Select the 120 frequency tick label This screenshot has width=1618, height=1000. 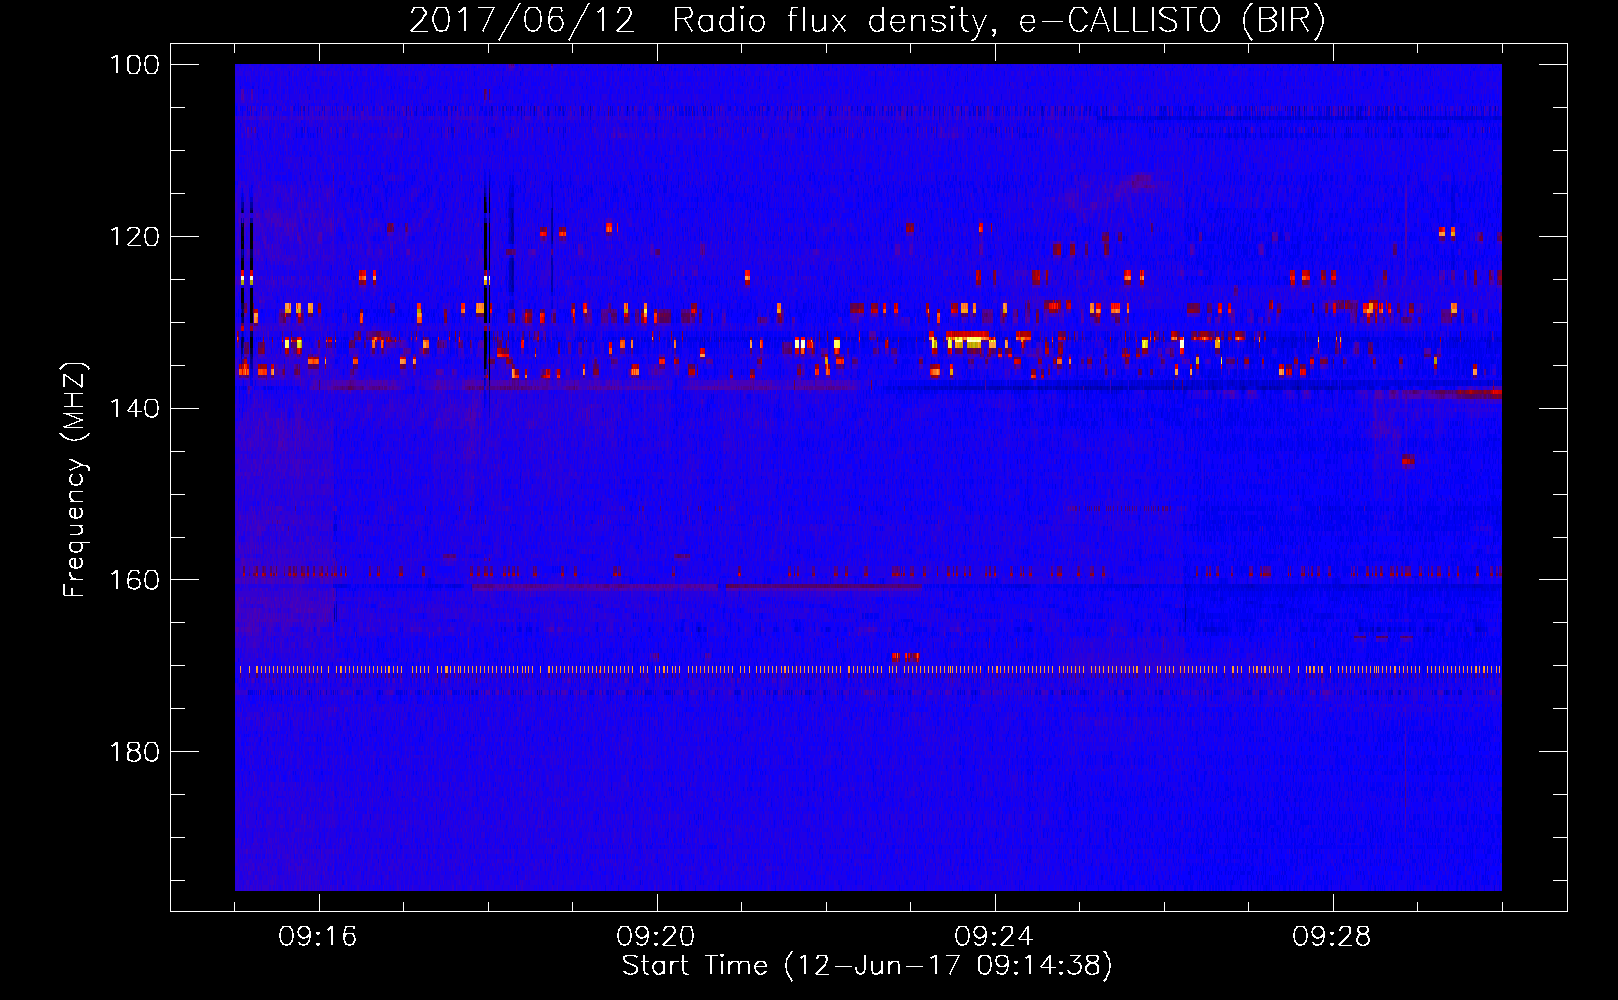click(135, 237)
